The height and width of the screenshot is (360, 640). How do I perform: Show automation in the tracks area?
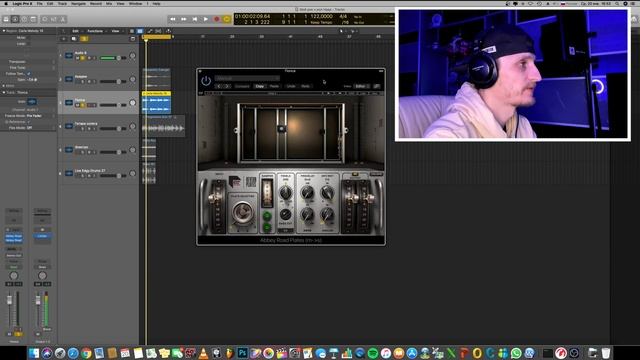point(150,31)
